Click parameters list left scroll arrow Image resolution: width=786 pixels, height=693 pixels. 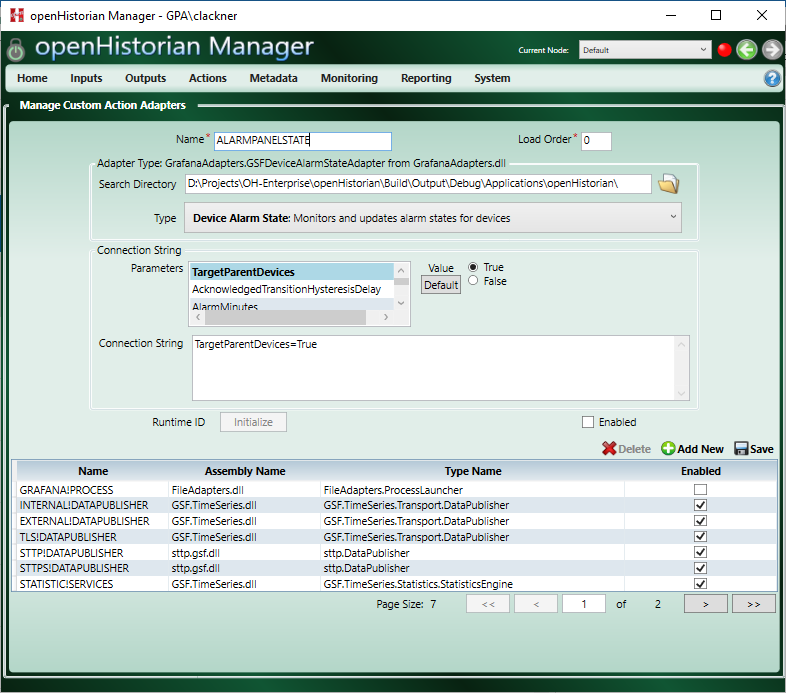tap(199, 317)
